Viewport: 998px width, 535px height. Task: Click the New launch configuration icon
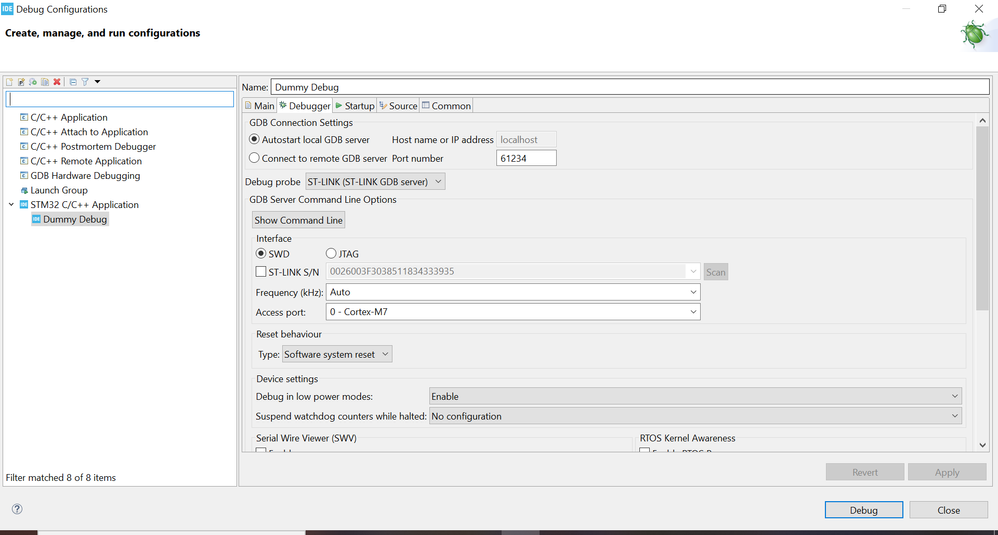click(x=10, y=82)
